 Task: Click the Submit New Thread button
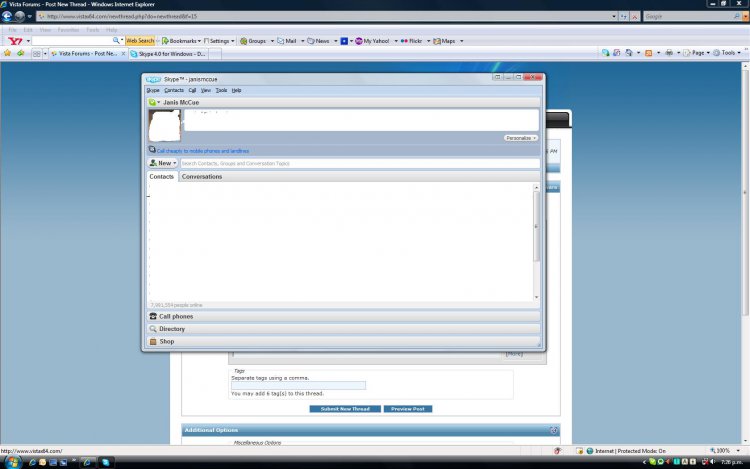[x=344, y=409]
